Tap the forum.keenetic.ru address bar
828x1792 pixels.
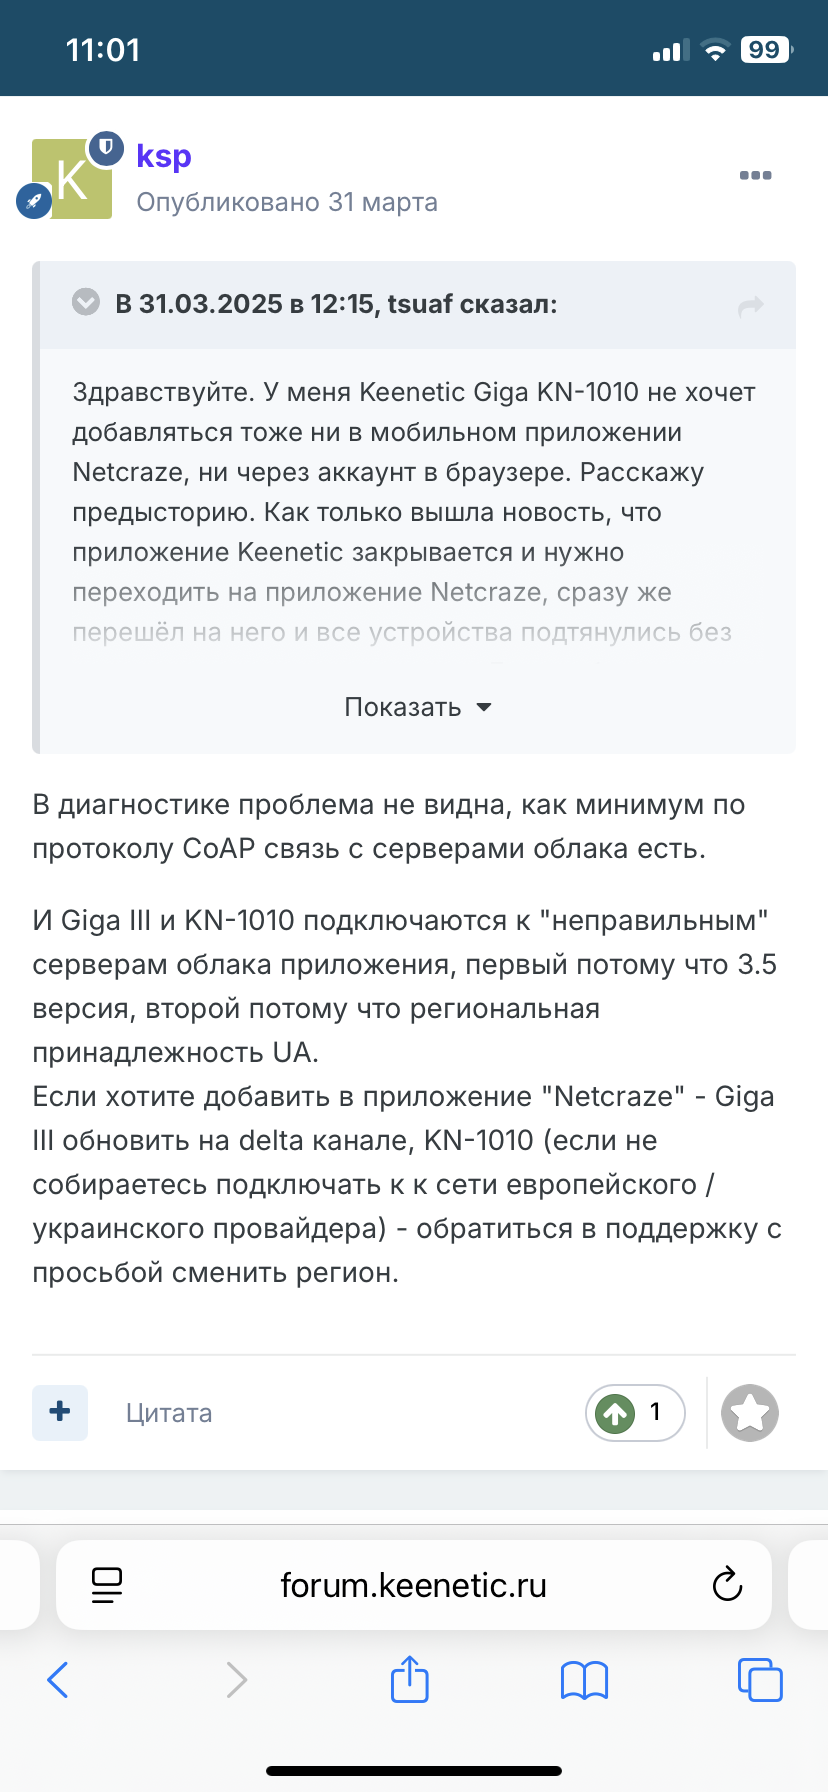pos(413,1585)
